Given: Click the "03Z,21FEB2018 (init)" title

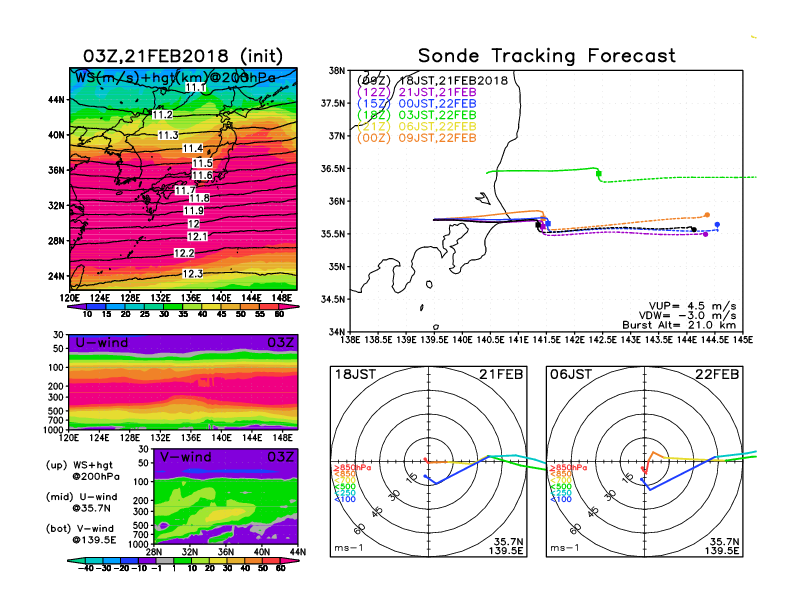Looking at the screenshot, I should [x=183, y=56].
